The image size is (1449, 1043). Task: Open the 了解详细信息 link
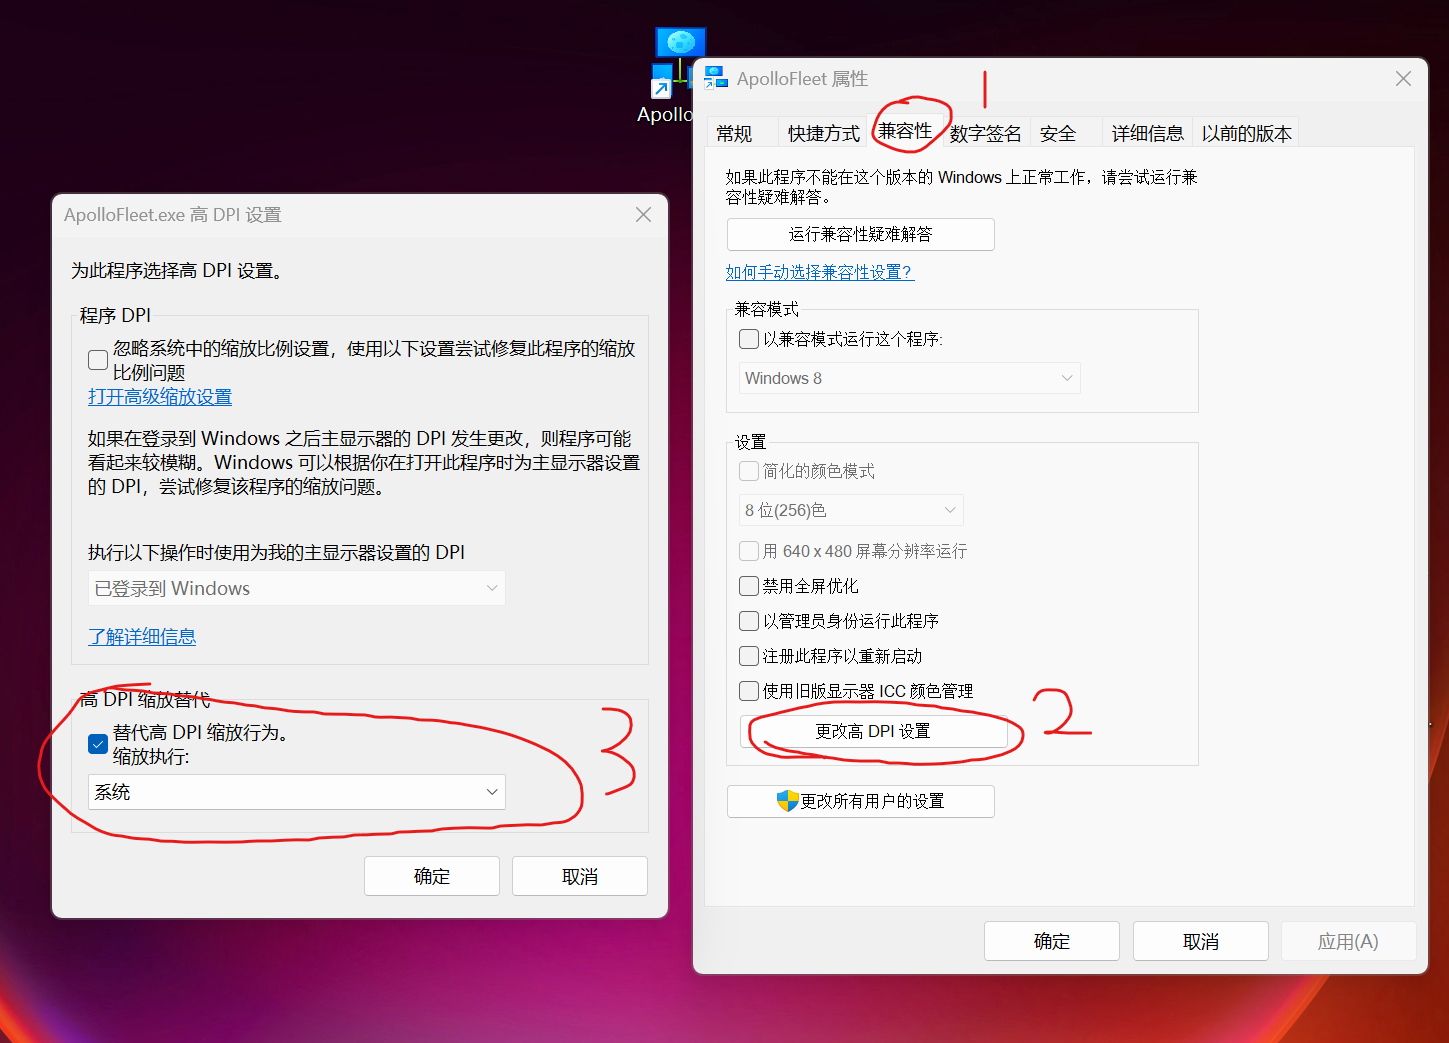click(x=142, y=636)
